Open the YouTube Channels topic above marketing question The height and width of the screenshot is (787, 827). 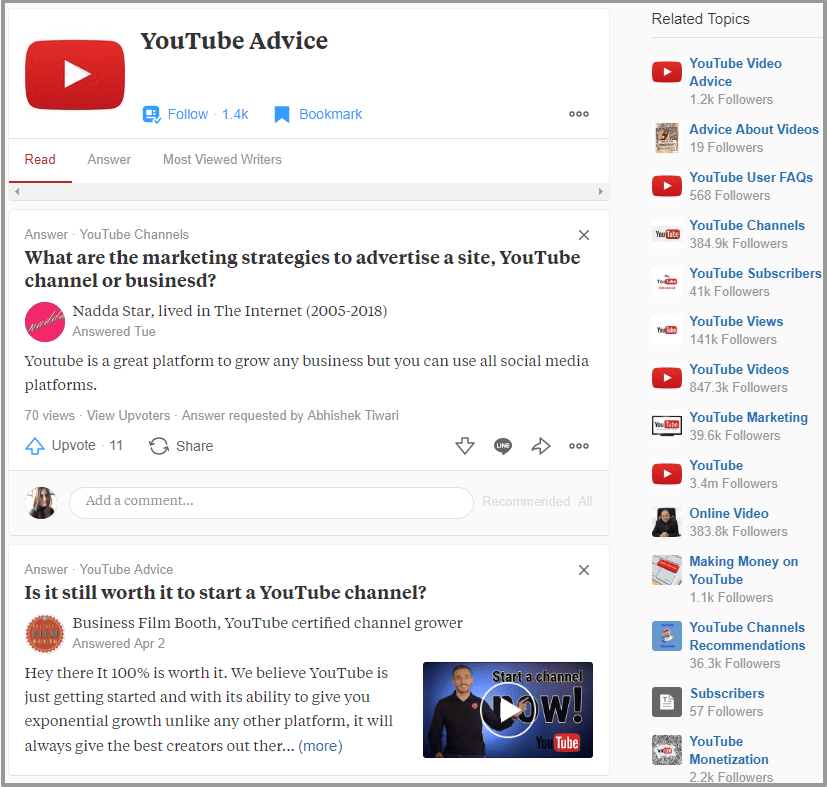134,234
